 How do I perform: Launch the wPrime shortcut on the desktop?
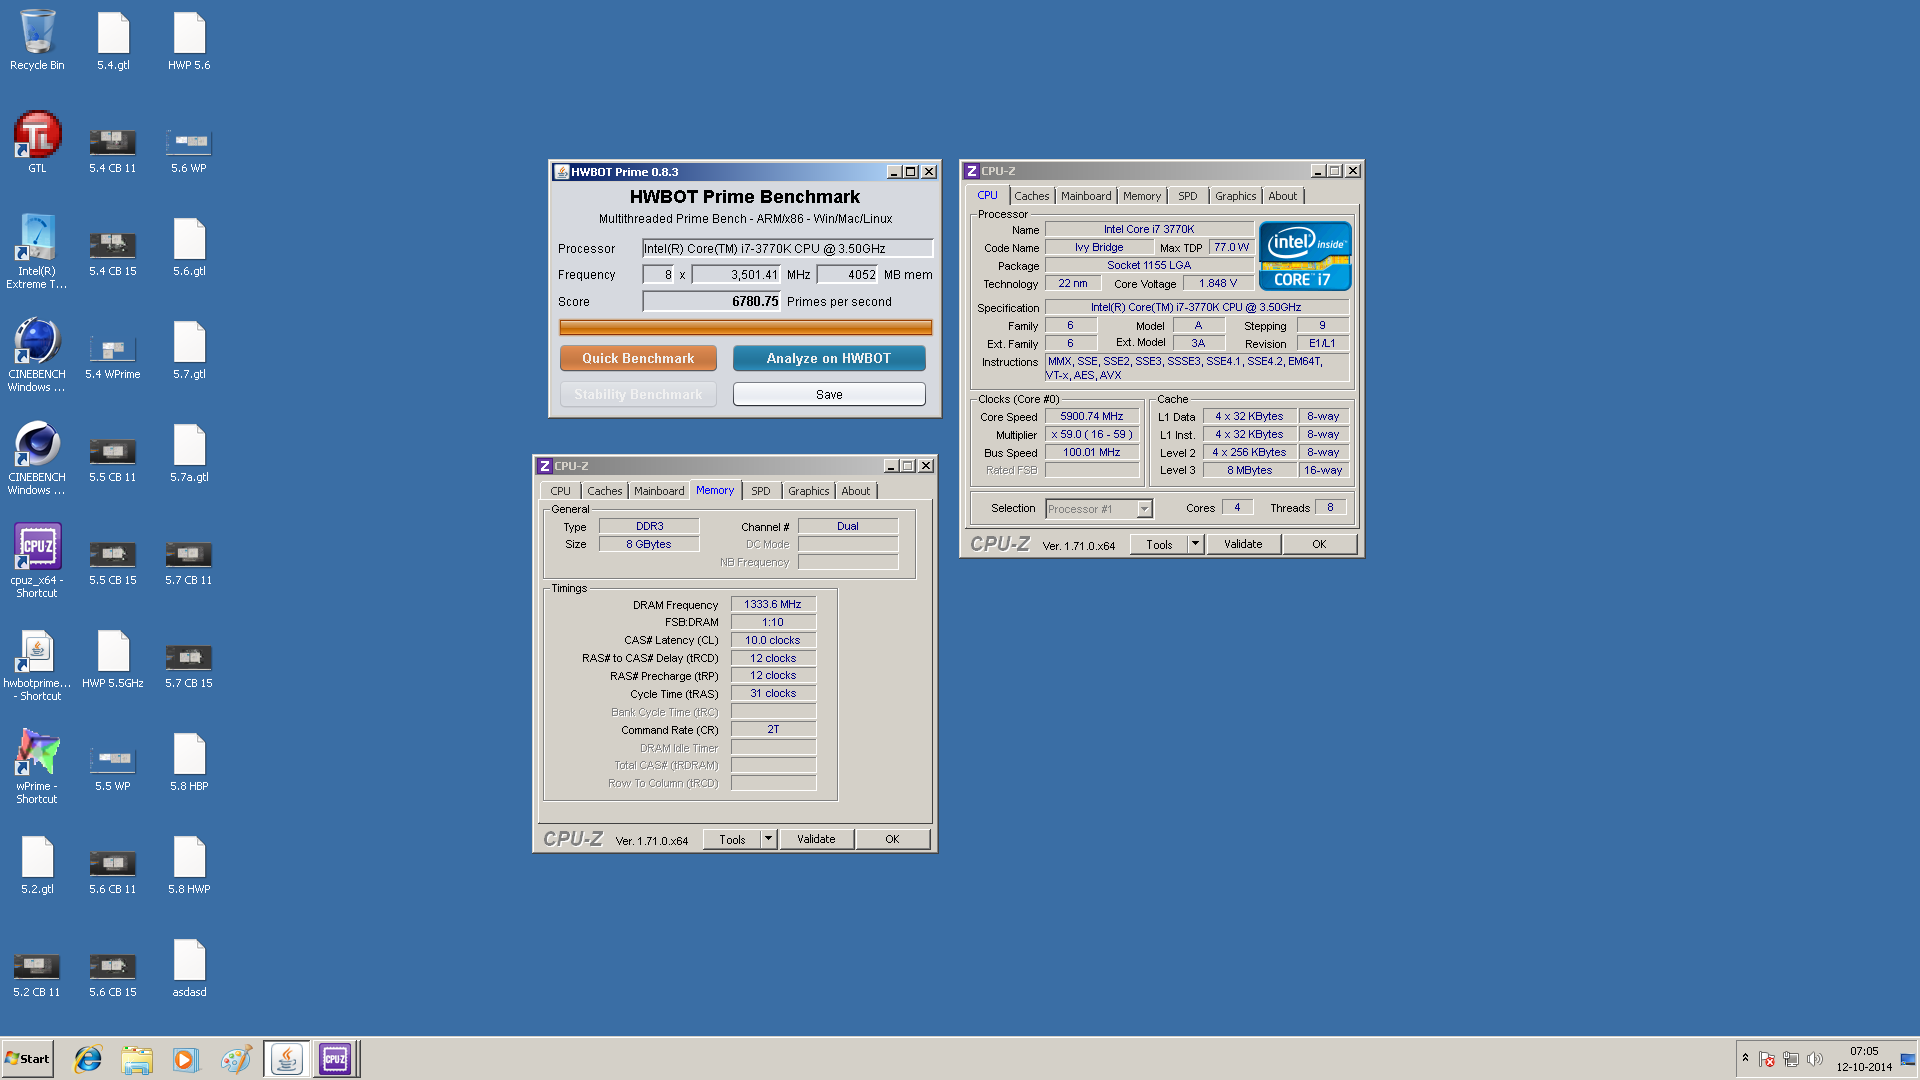[37, 767]
